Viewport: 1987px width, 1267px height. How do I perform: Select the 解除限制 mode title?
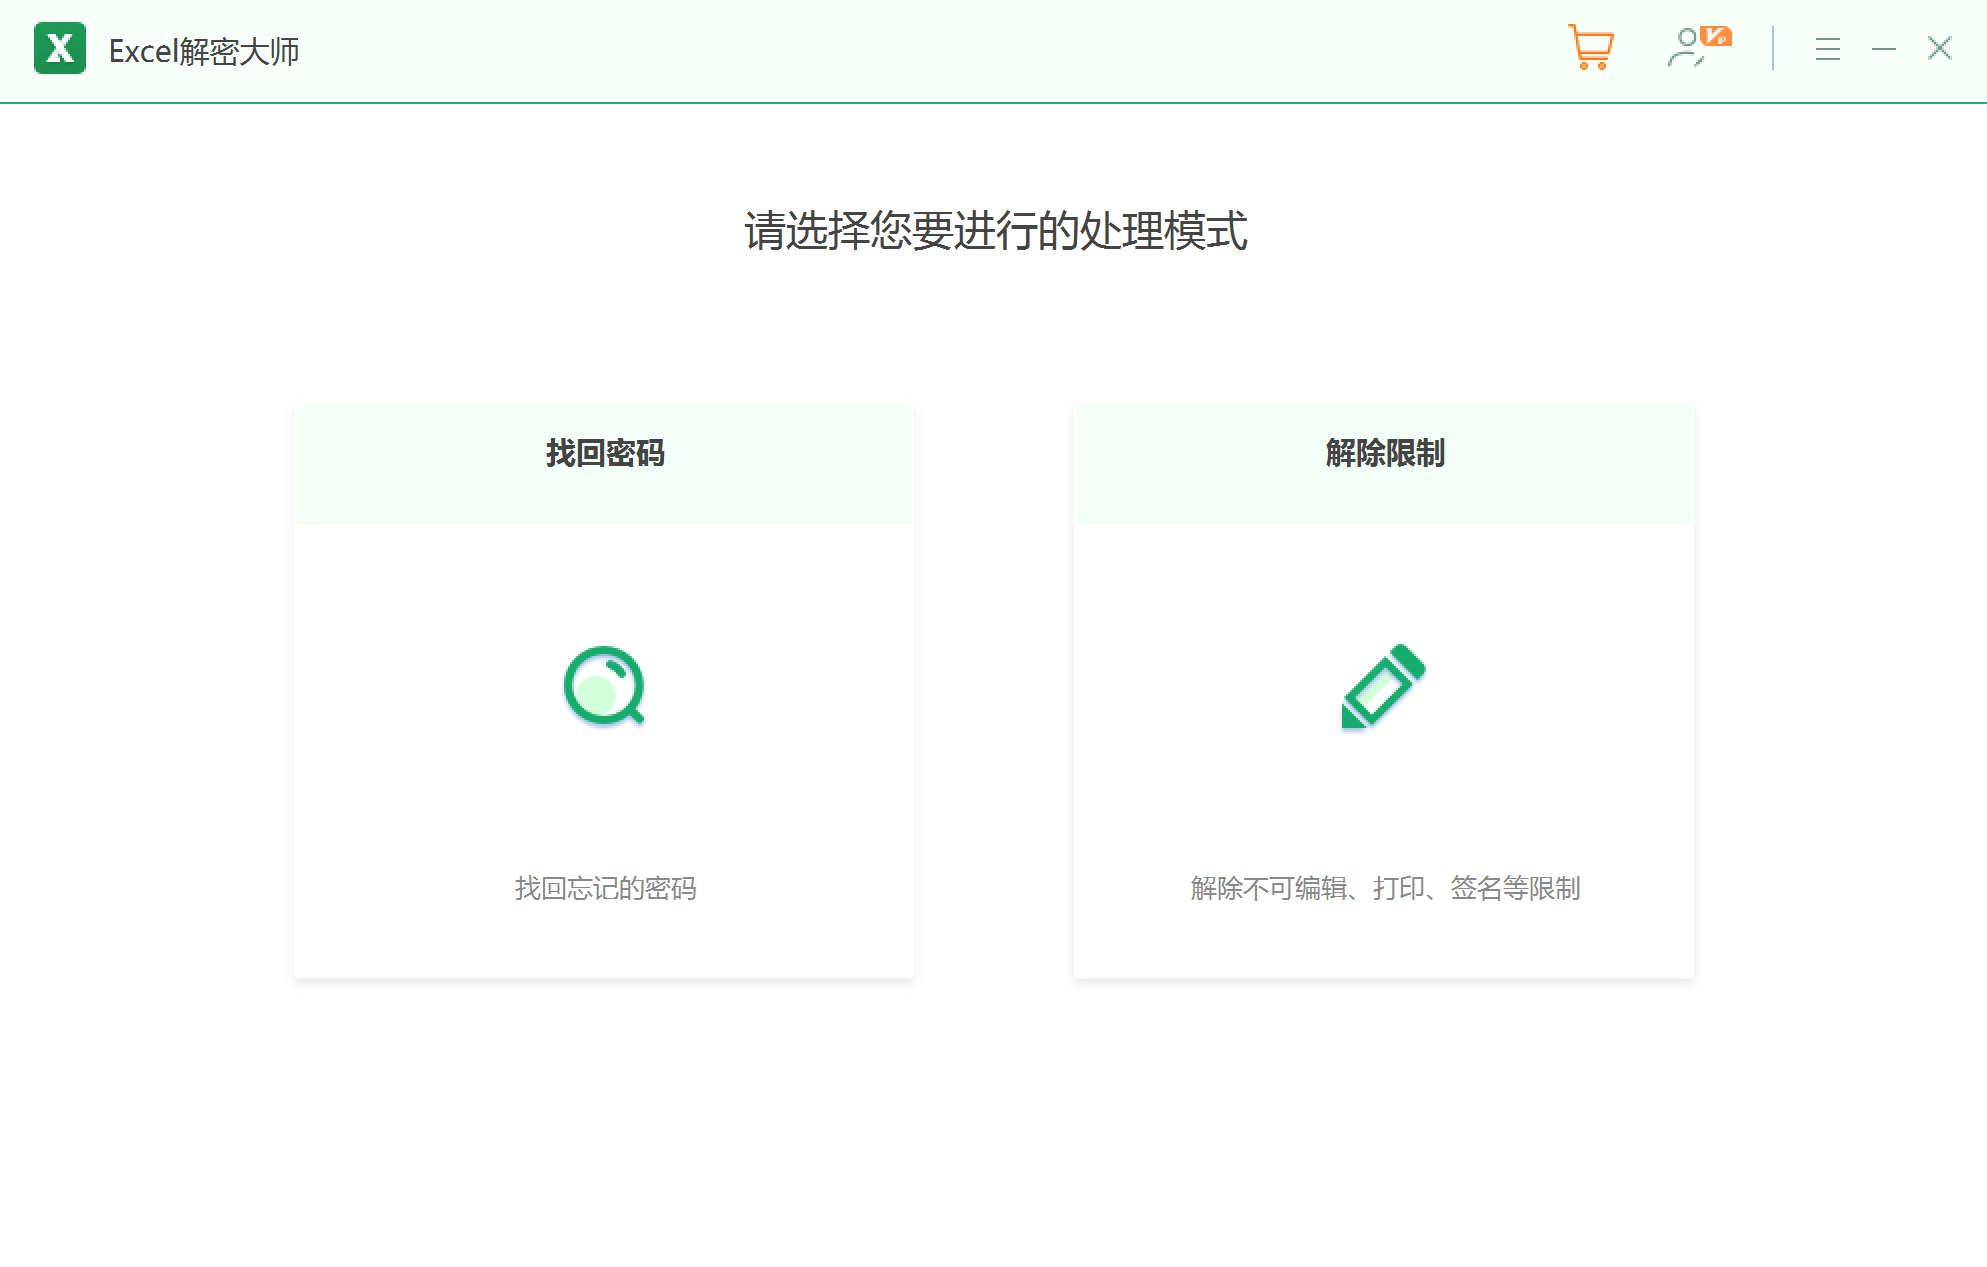(1384, 453)
